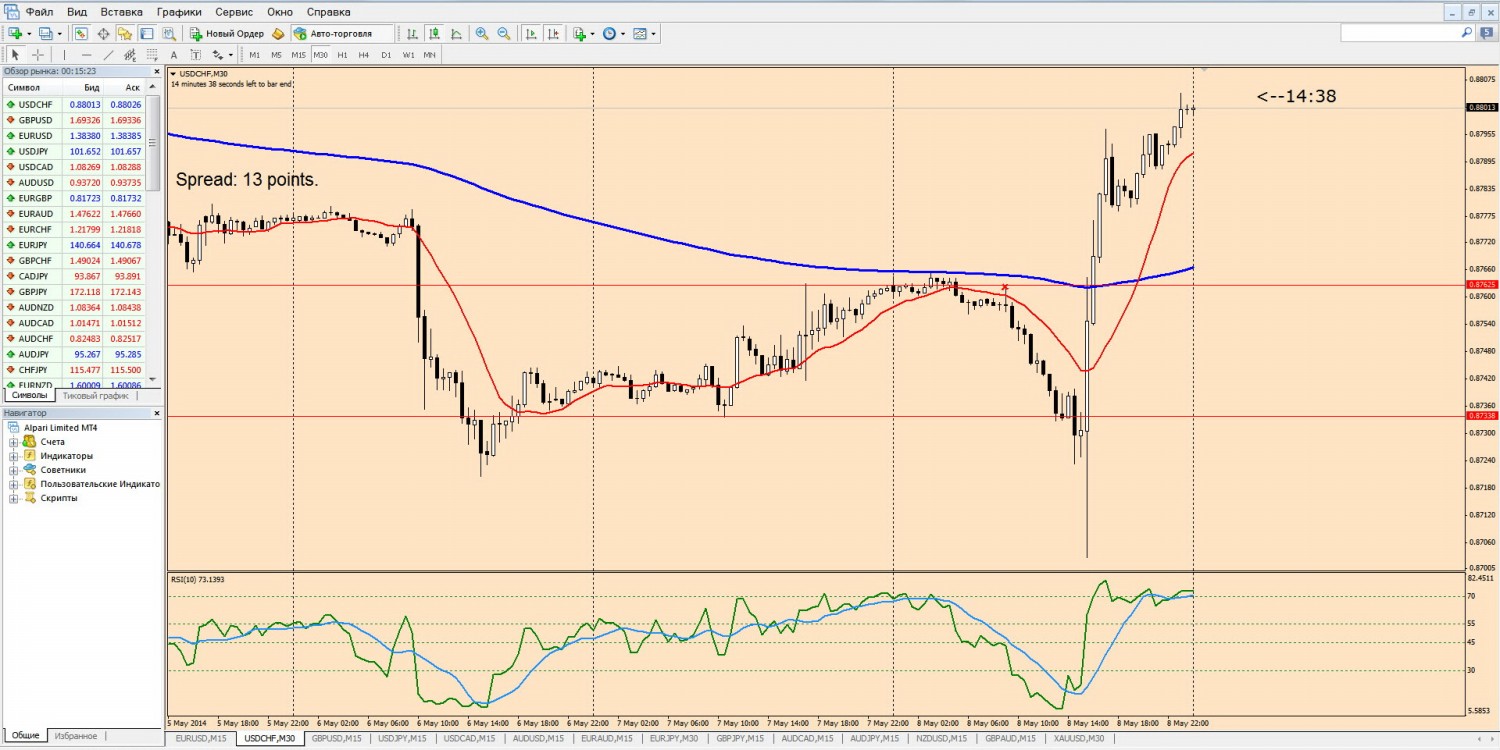Image resolution: width=1500 pixels, height=750 pixels.
Task: Expand the Счета tree node
Action: point(13,442)
